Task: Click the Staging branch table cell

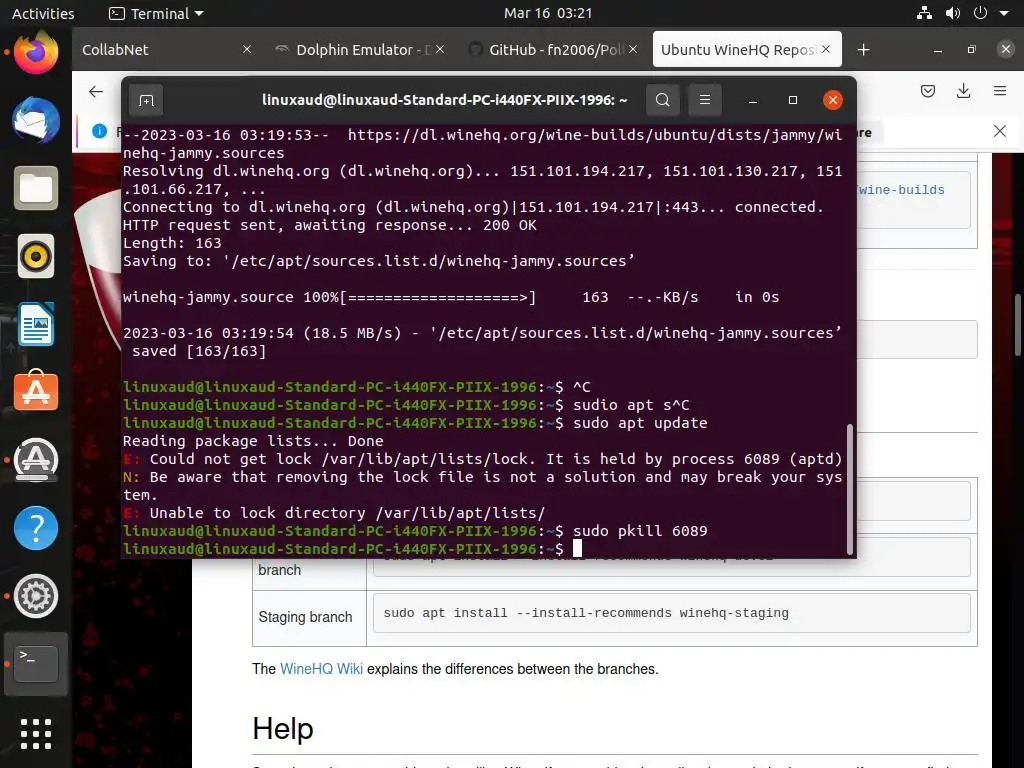Action: [309, 617]
